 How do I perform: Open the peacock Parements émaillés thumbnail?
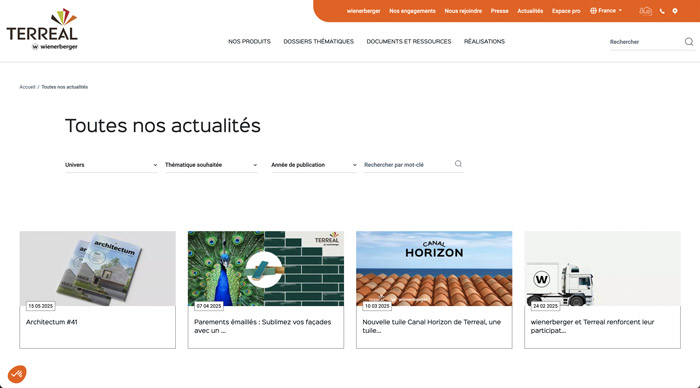(x=266, y=268)
